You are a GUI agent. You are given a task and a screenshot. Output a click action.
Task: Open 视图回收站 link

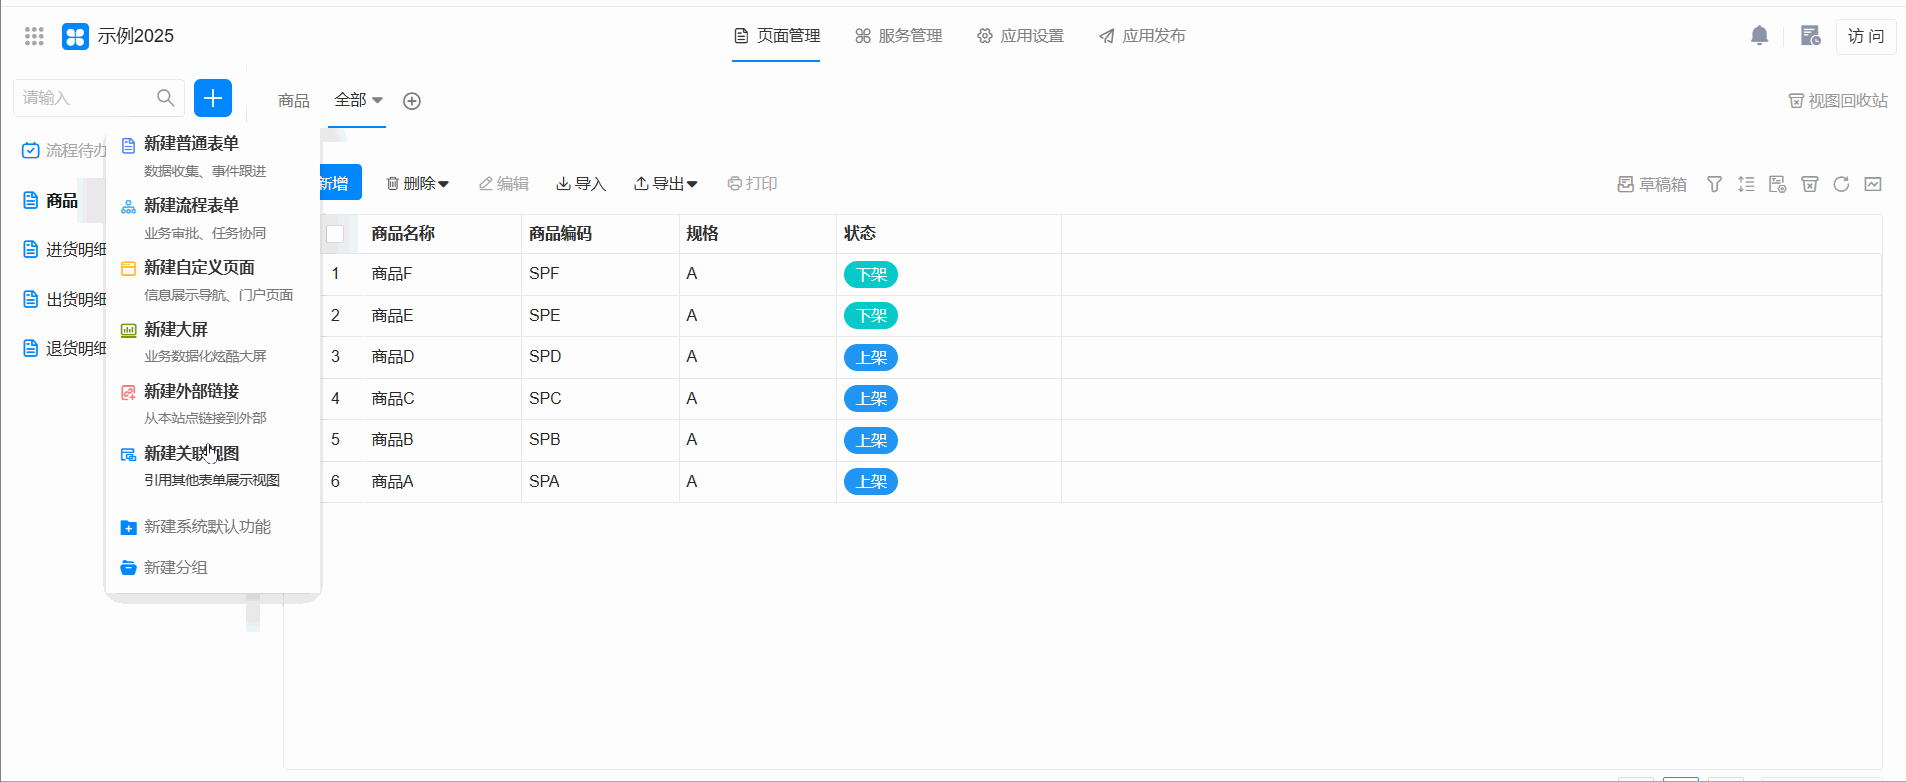click(1838, 101)
